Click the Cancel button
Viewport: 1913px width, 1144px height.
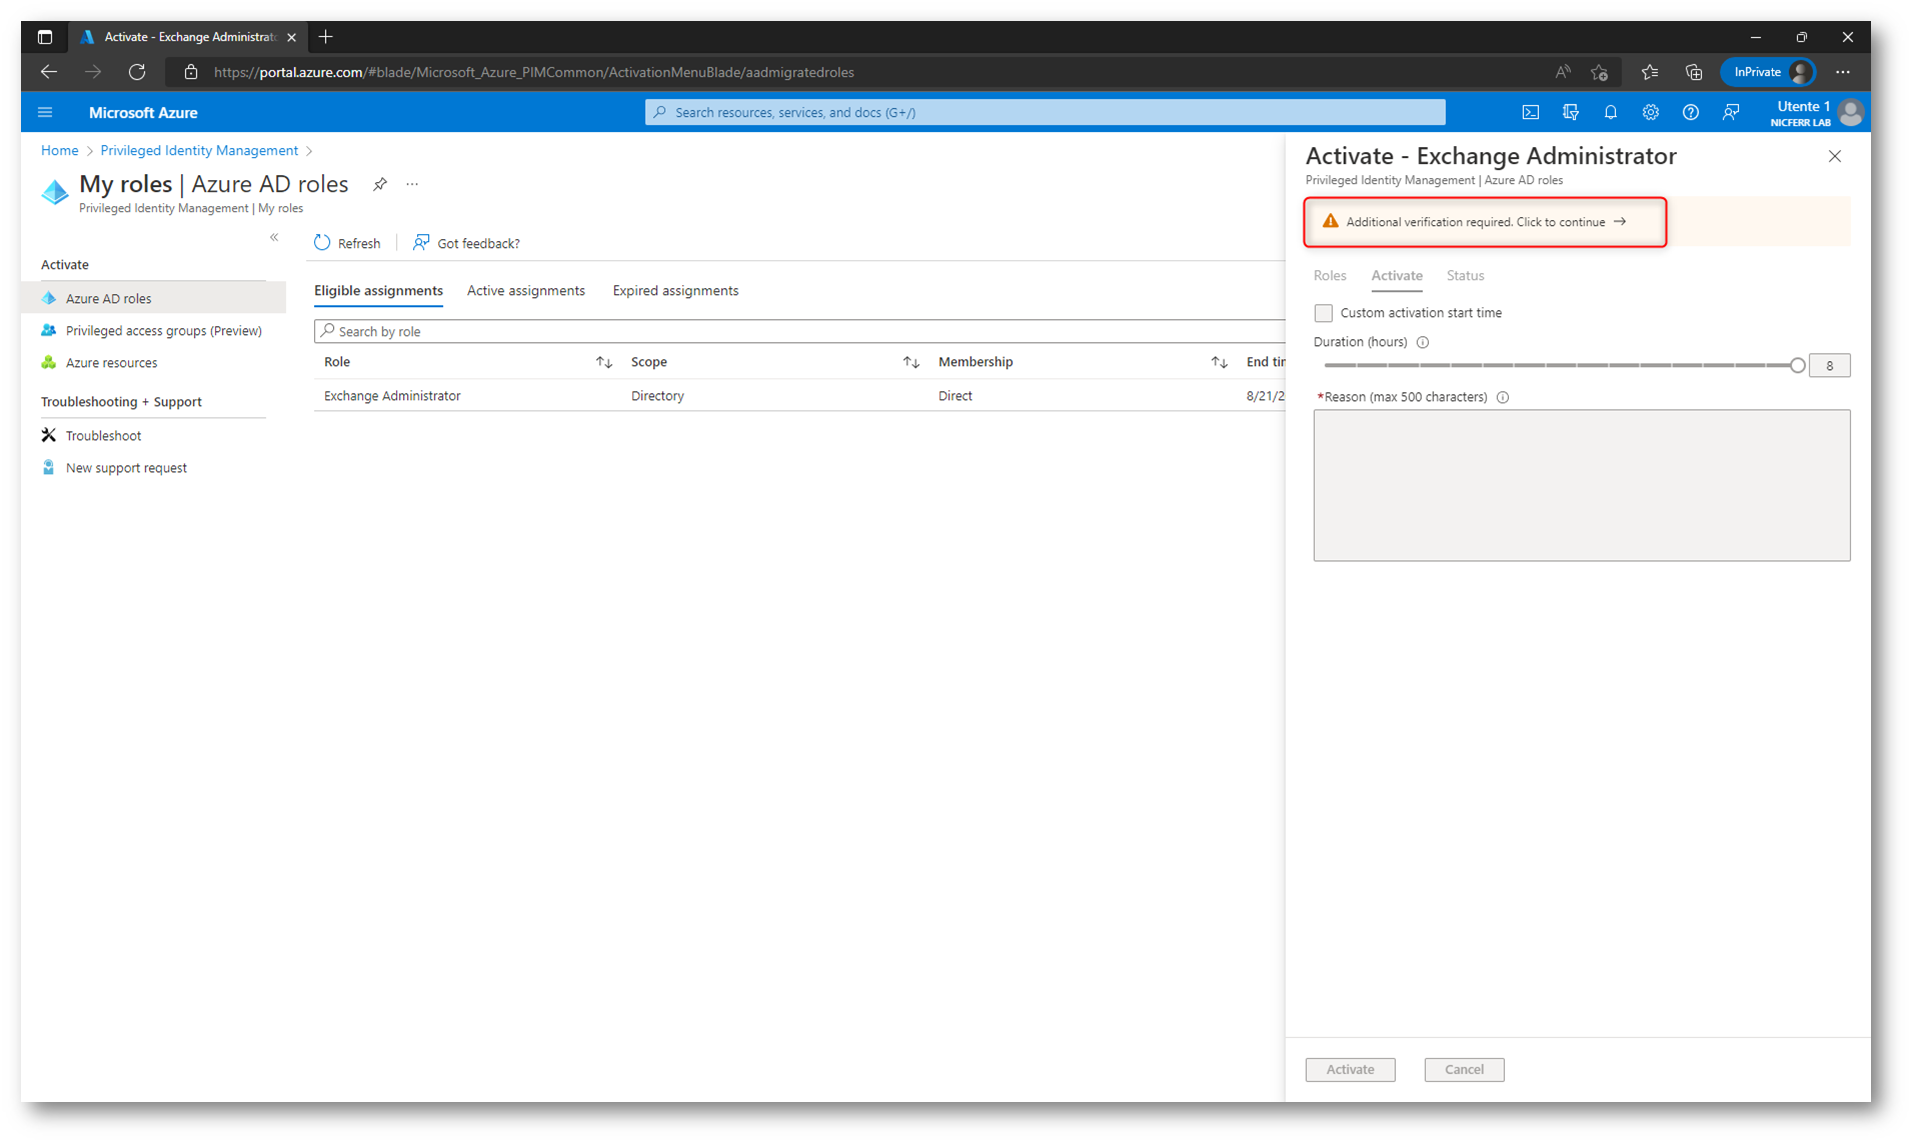(x=1464, y=1069)
